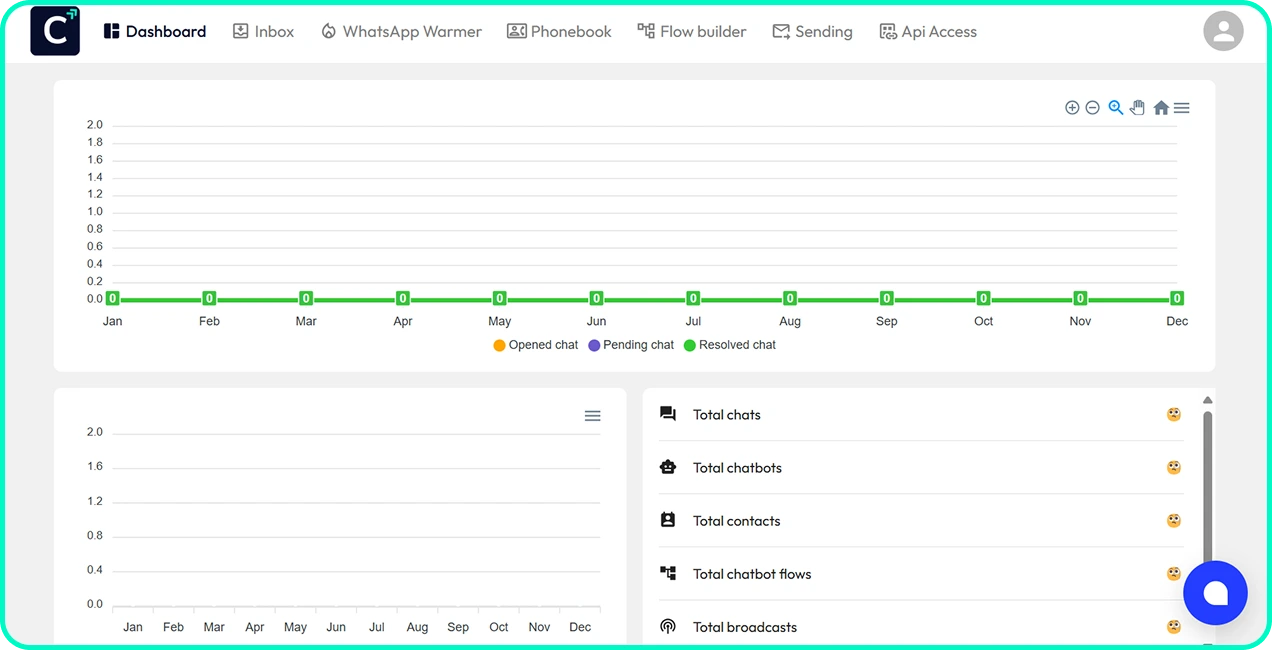Viewport: 1272px width, 650px height.
Task: Click the zoom in plus icon
Action: [x=1072, y=108]
